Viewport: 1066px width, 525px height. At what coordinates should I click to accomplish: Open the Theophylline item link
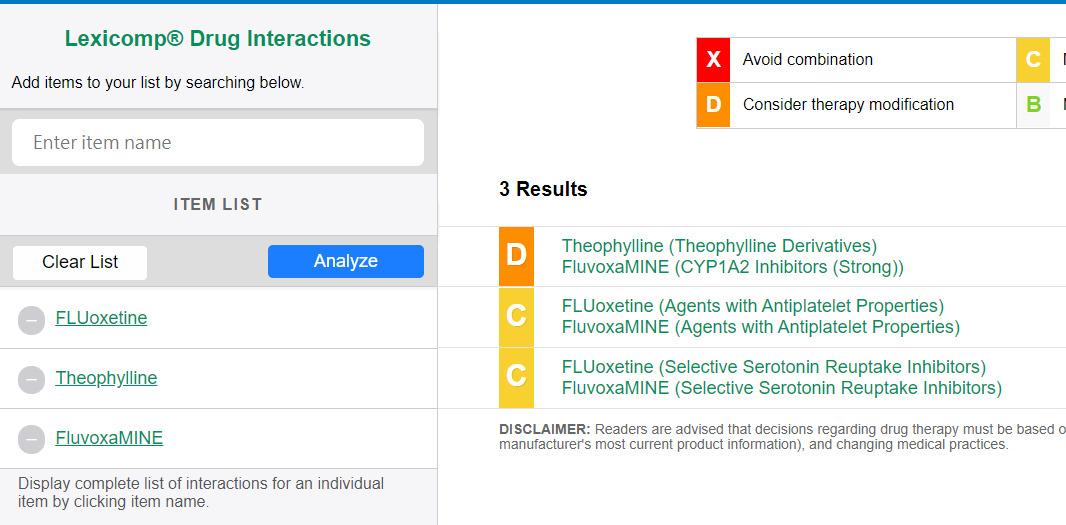[106, 378]
